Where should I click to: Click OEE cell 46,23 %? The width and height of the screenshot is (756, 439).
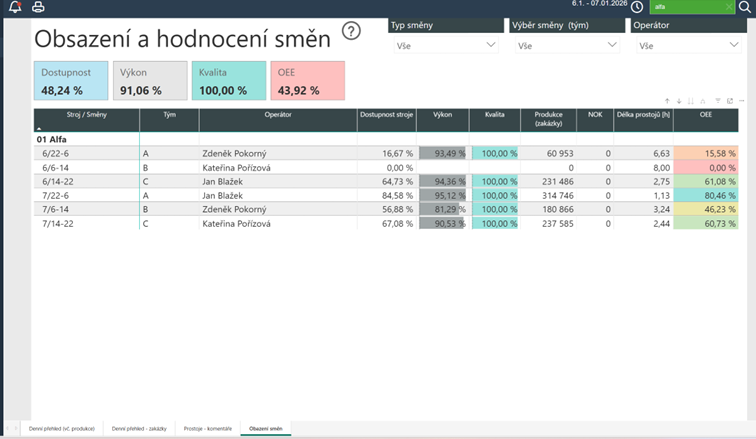pyautogui.click(x=706, y=210)
